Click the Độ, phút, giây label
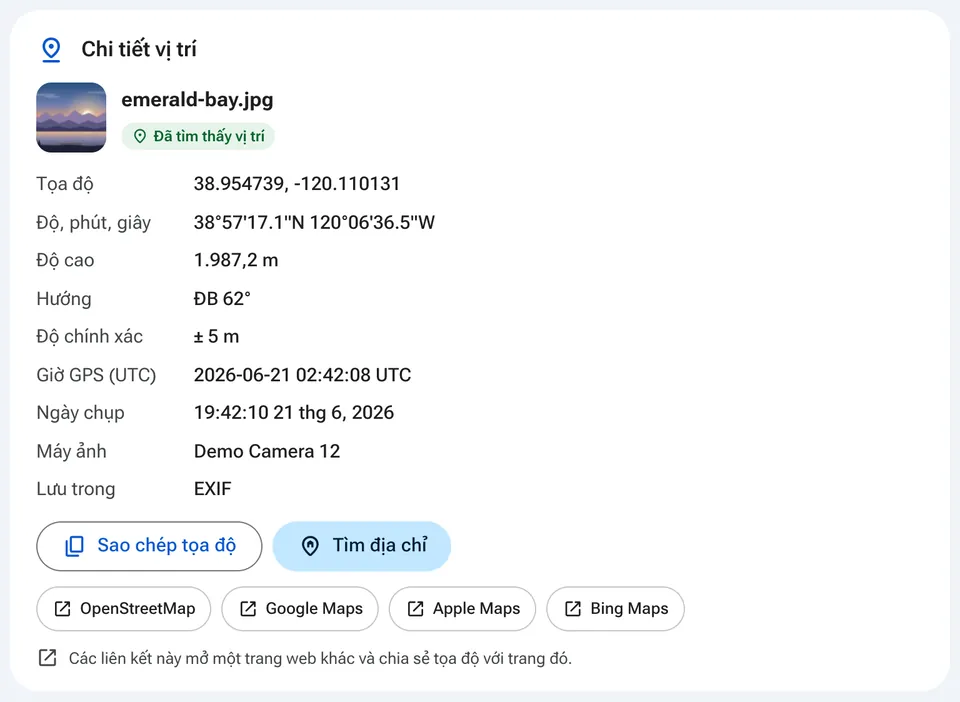The image size is (960, 702). pos(94,223)
